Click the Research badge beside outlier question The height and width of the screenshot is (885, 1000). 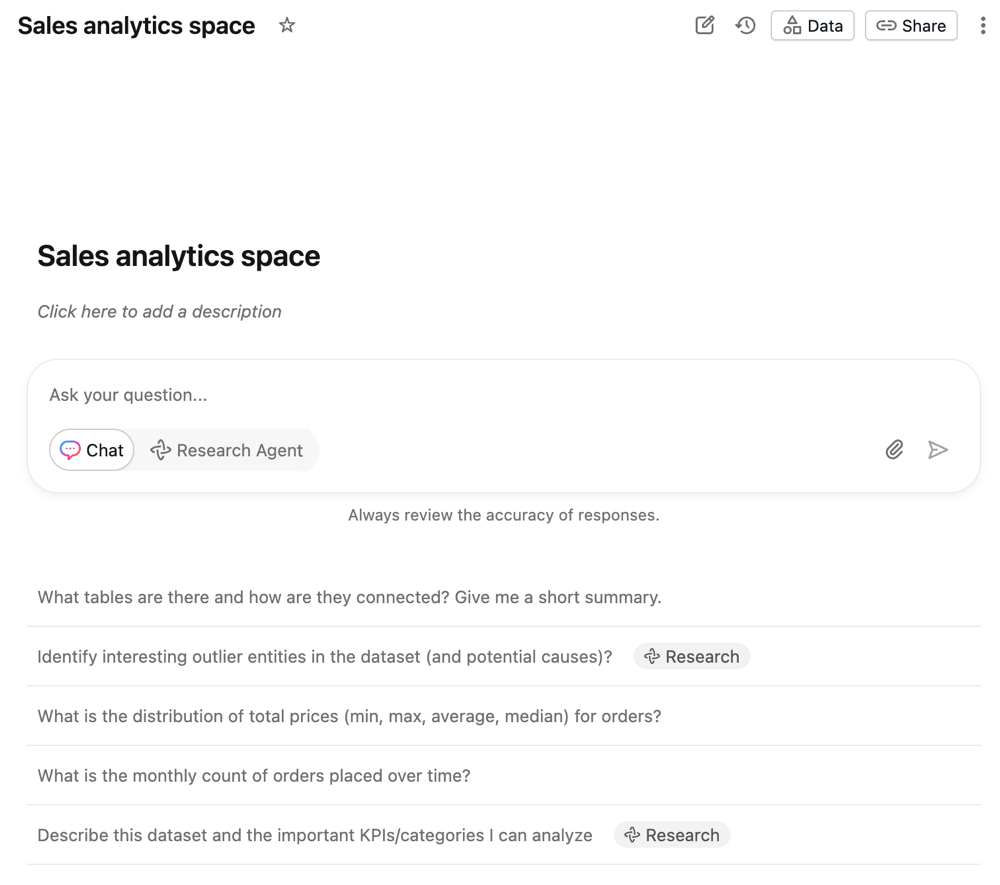692,657
